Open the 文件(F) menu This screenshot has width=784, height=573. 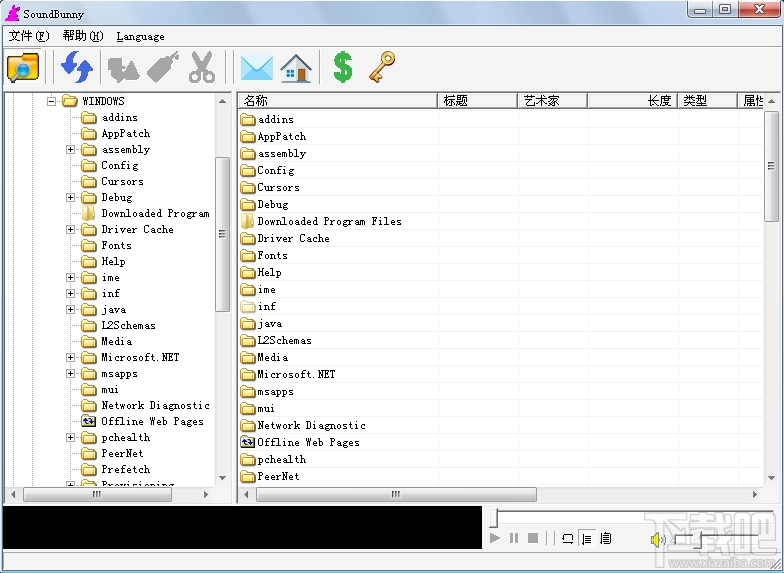pos(29,36)
